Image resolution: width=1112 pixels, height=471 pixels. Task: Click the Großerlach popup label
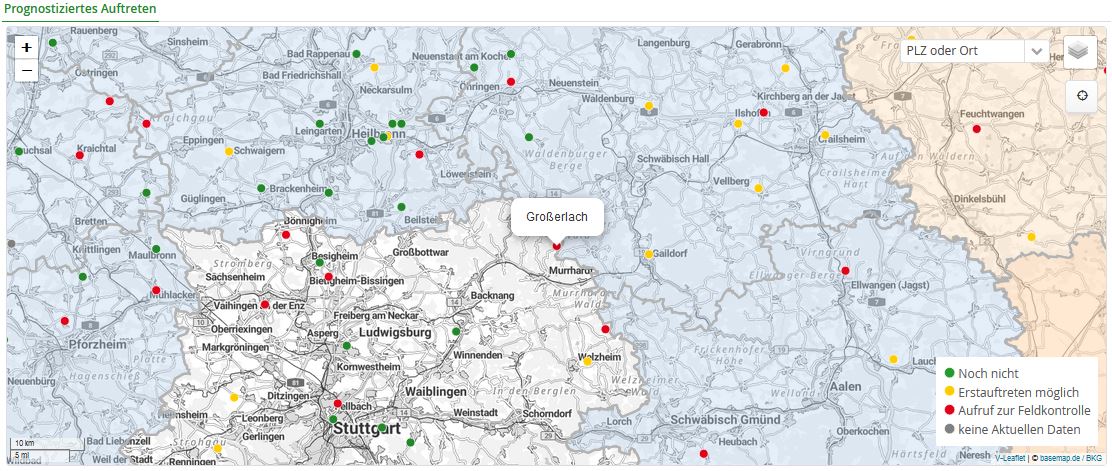[x=557, y=216]
